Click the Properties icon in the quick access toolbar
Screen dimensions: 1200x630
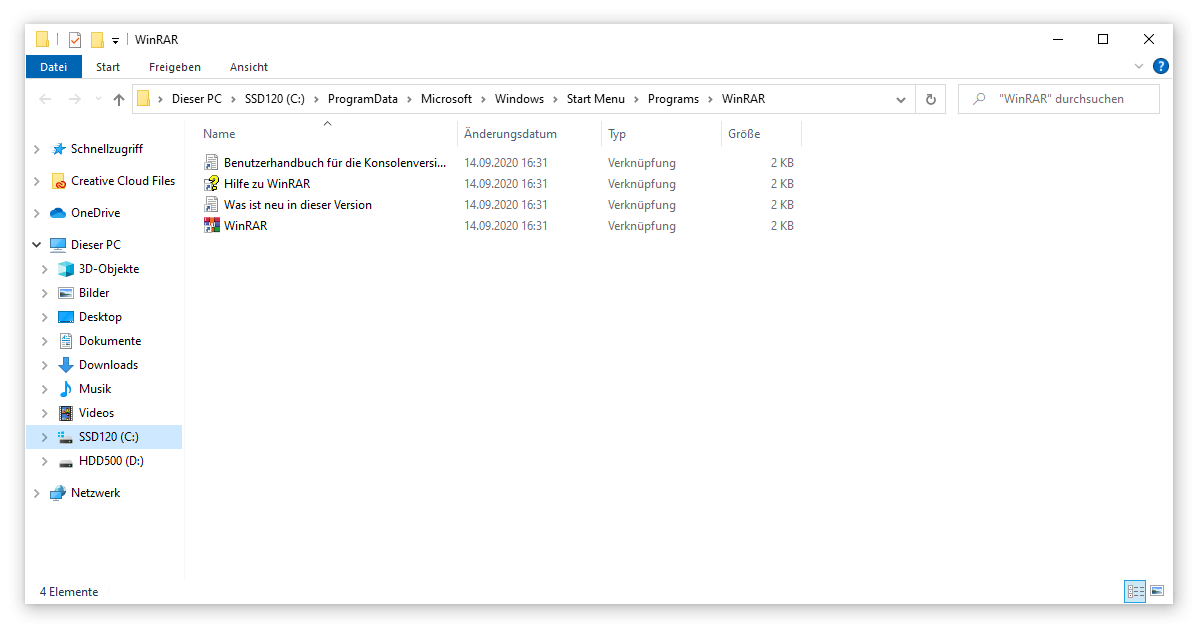[74, 39]
